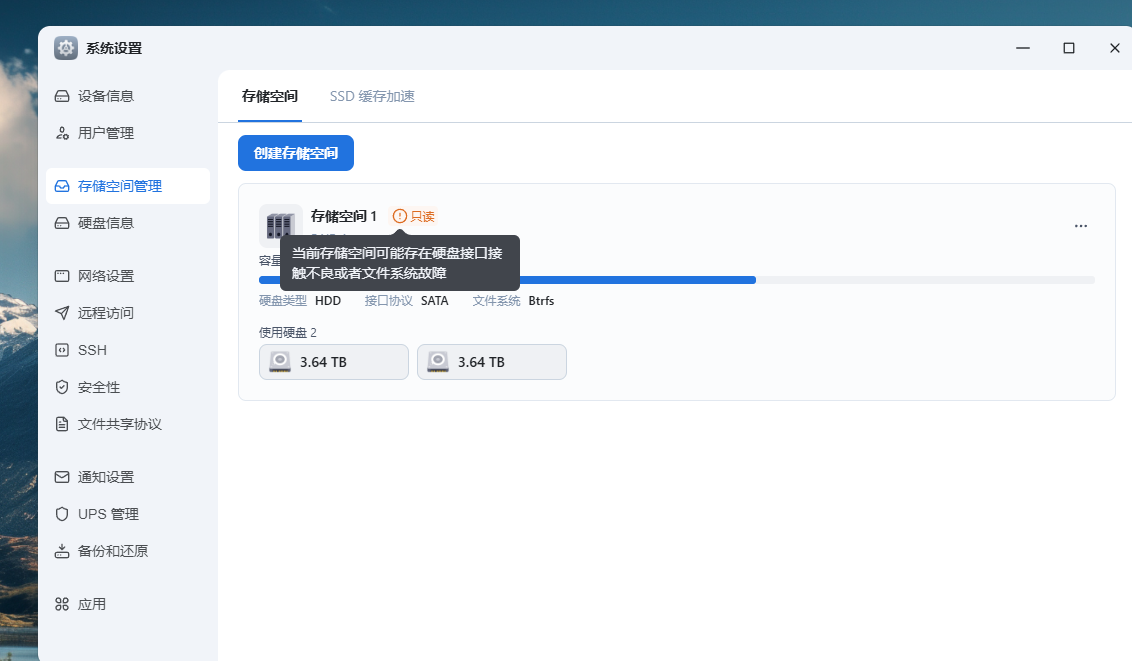Open 安全性 settings
The image size is (1132, 661).
(x=128, y=387)
